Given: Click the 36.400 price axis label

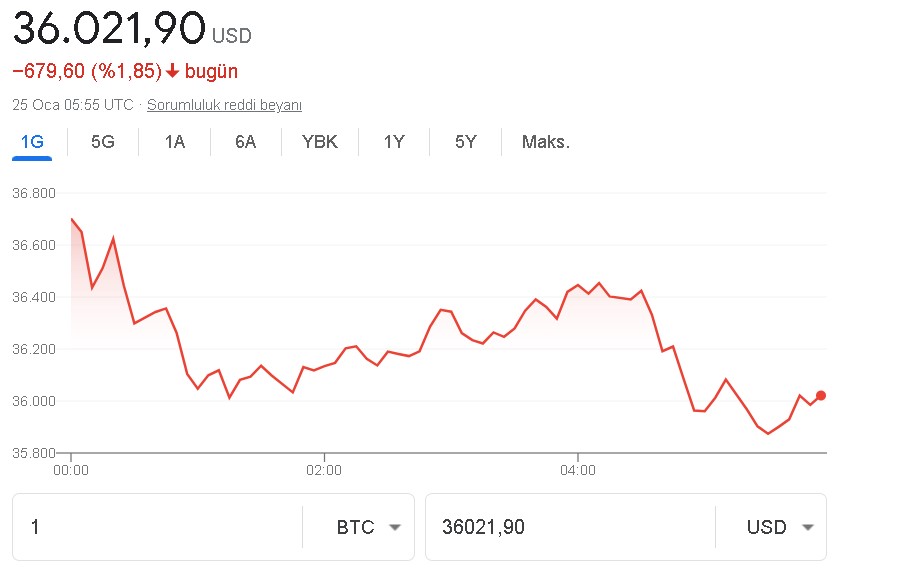Looking at the screenshot, I should pos(34,297).
